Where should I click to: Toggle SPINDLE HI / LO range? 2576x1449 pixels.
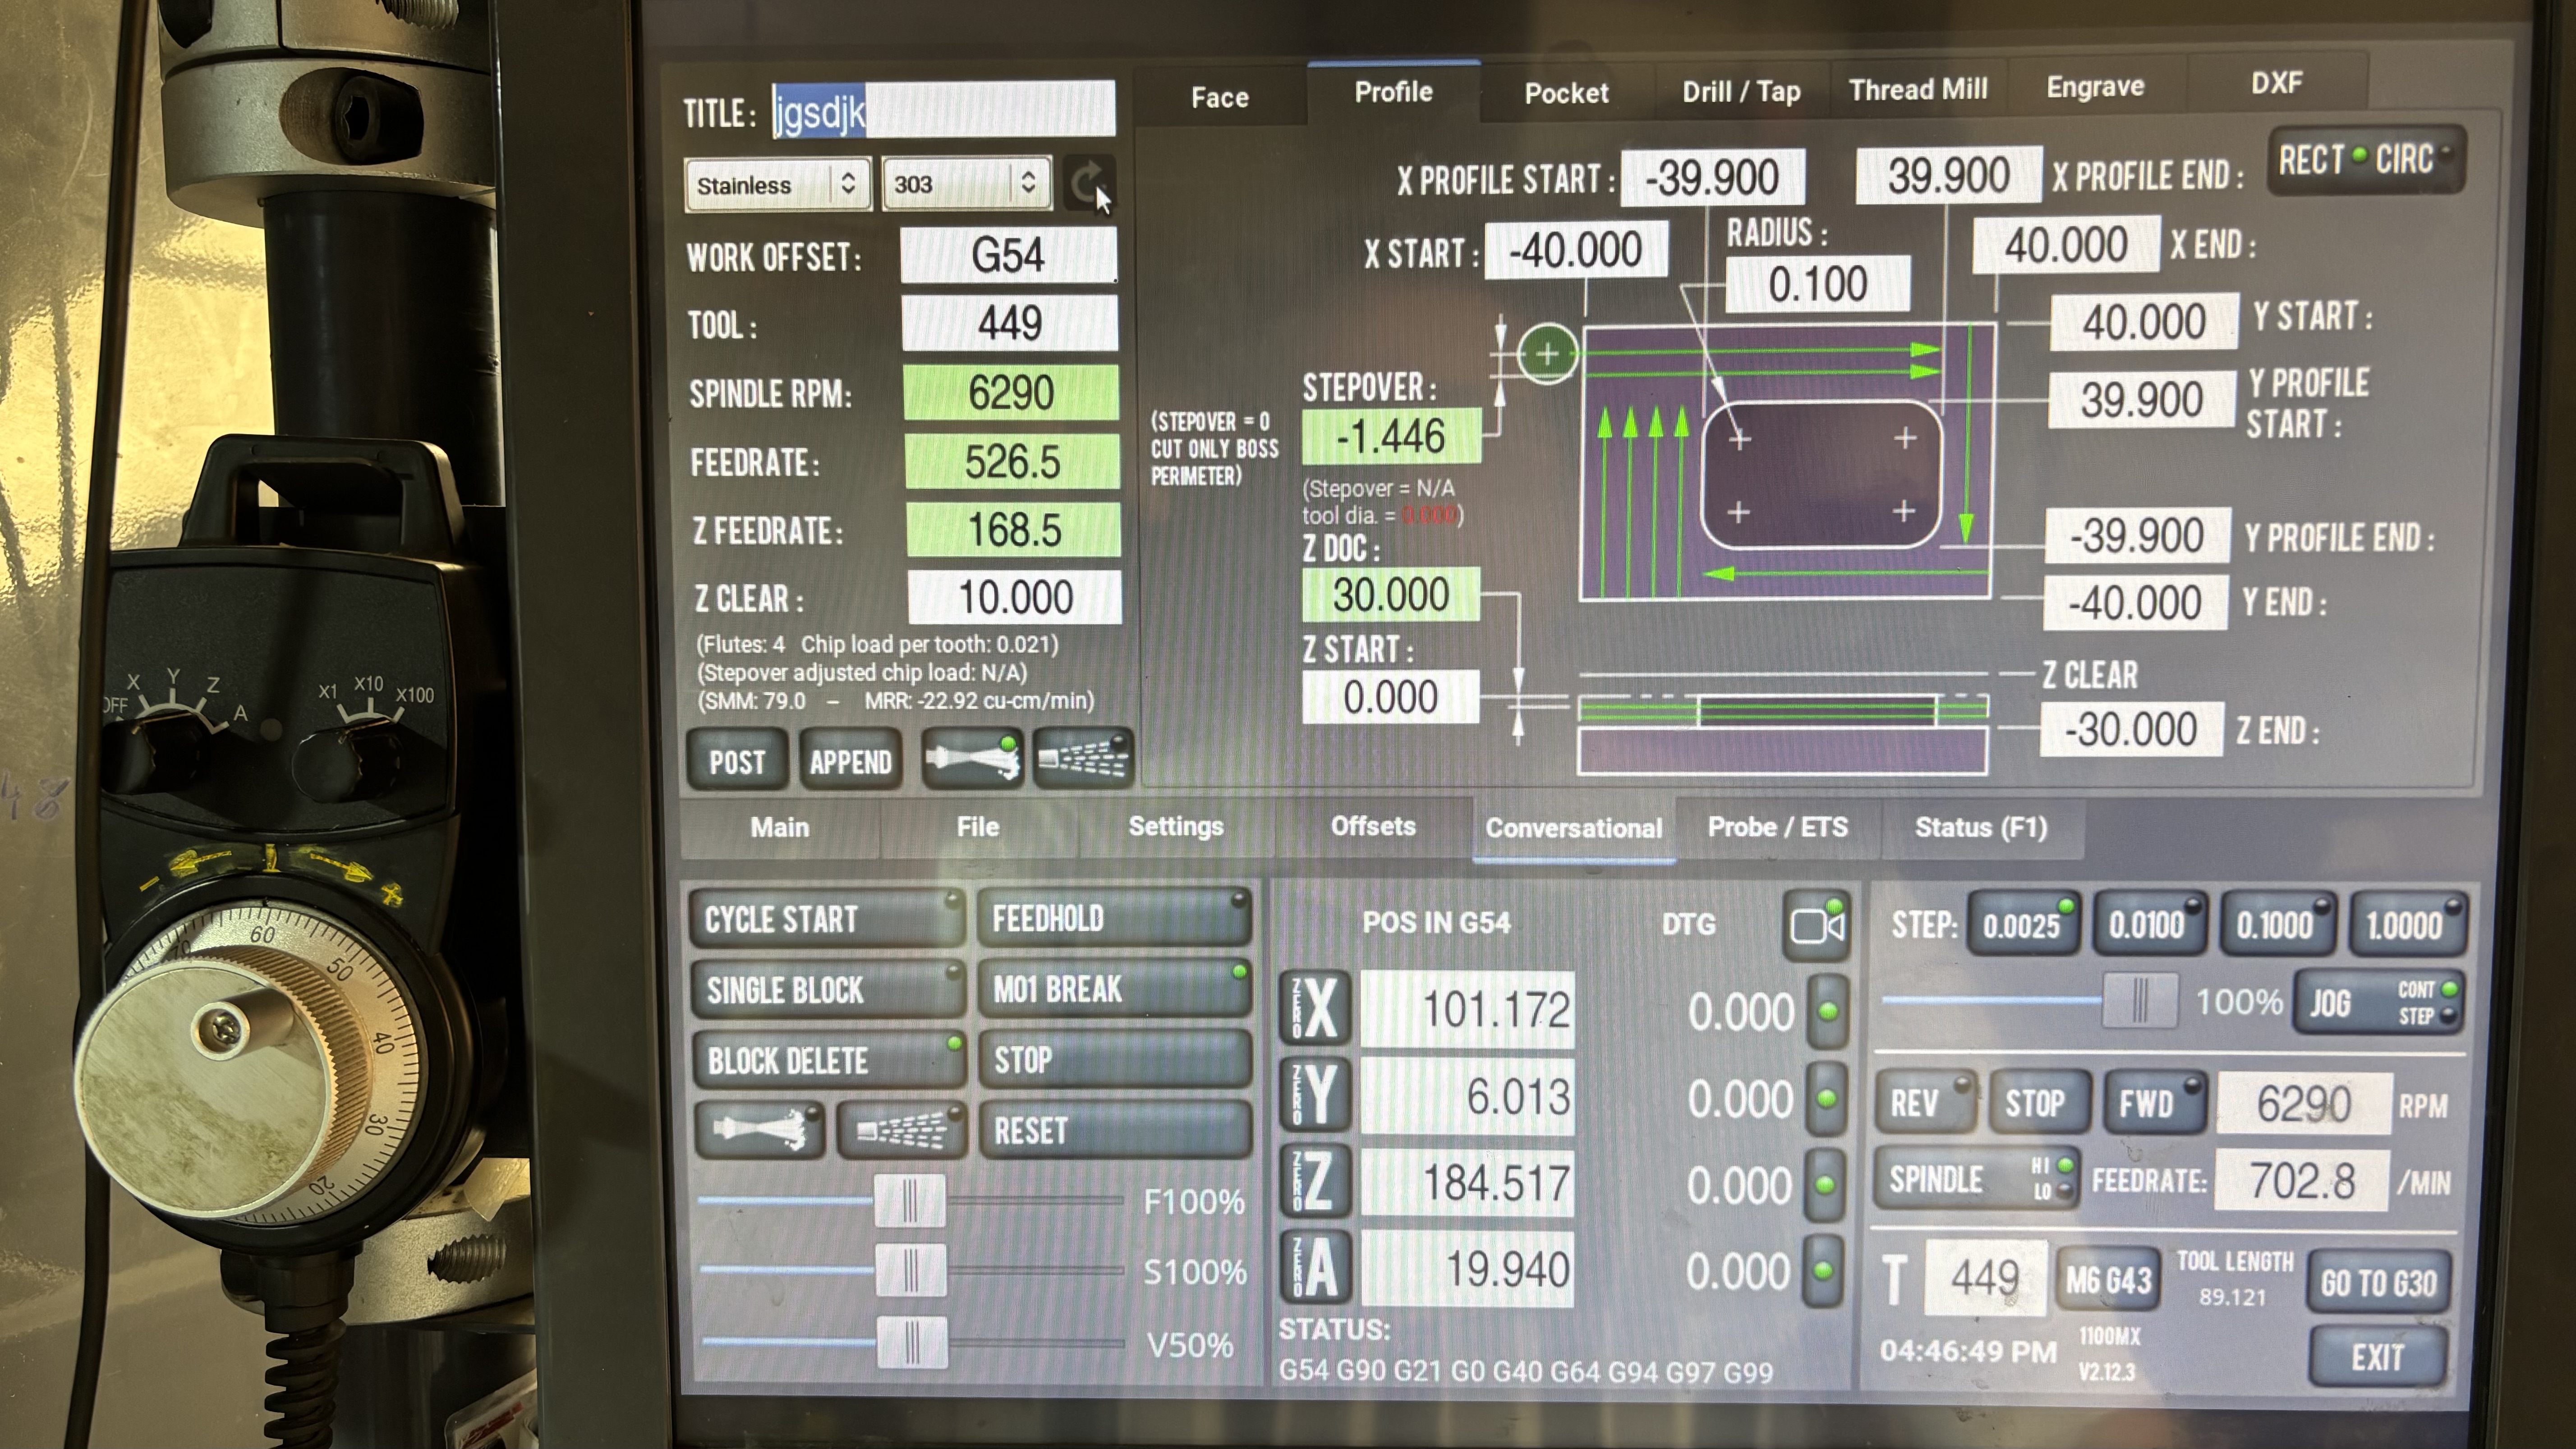tap(1976, 1178)
